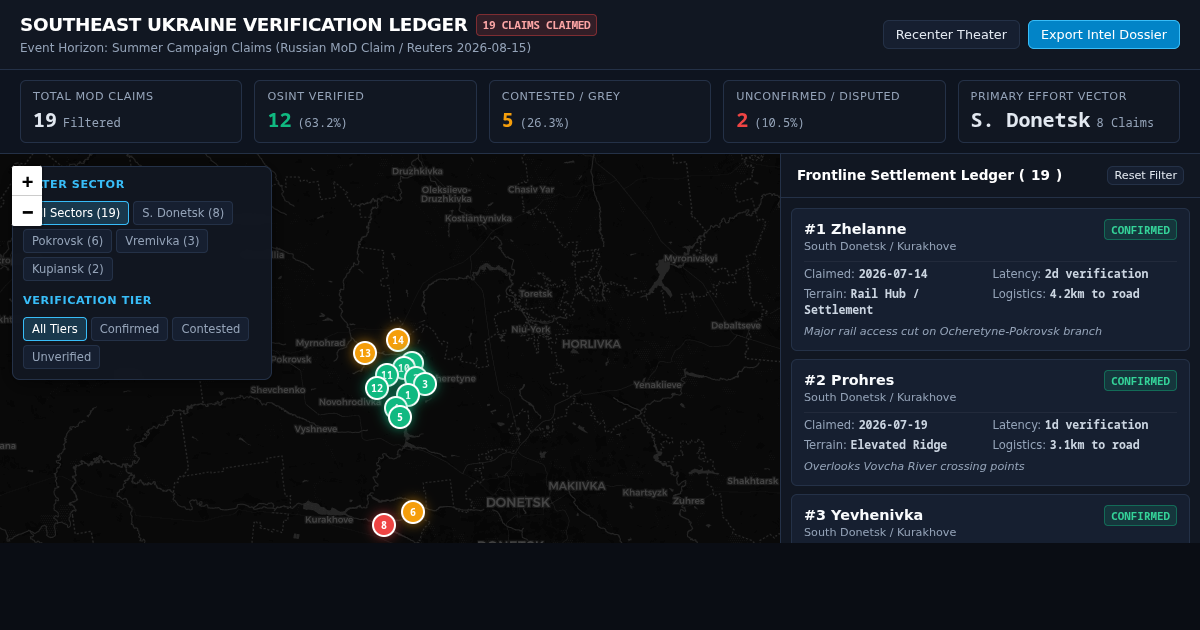Click Prohres Vovcha River note
This screenshot has height=630, width=1200.
[914, 467]
